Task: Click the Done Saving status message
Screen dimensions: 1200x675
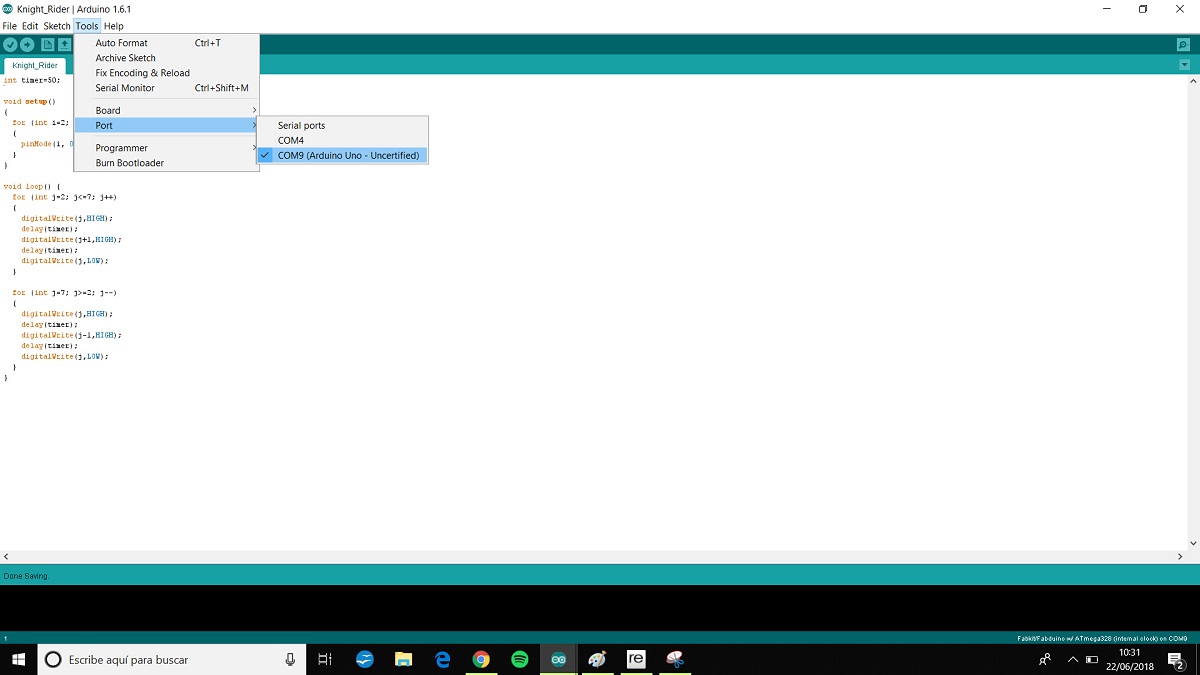Action: coord(26,576)
